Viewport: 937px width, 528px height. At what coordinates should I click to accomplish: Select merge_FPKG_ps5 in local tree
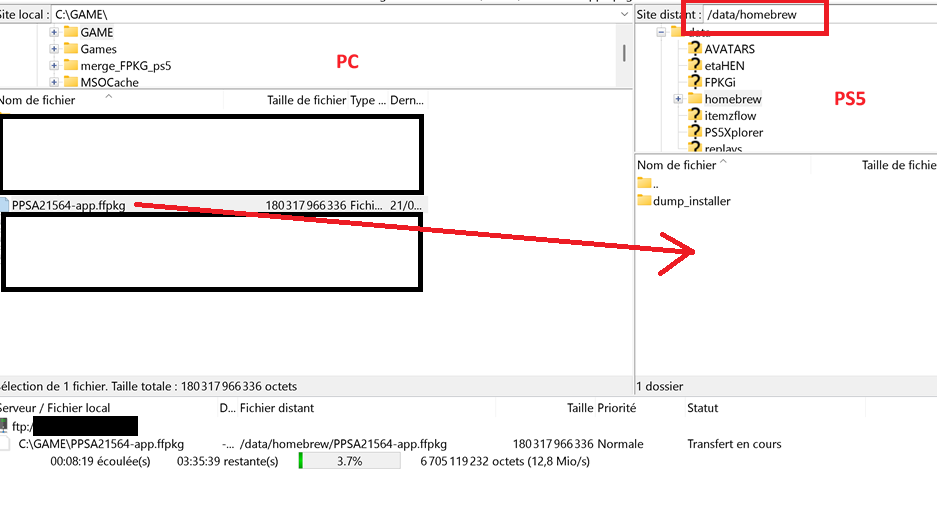(125, 66)
